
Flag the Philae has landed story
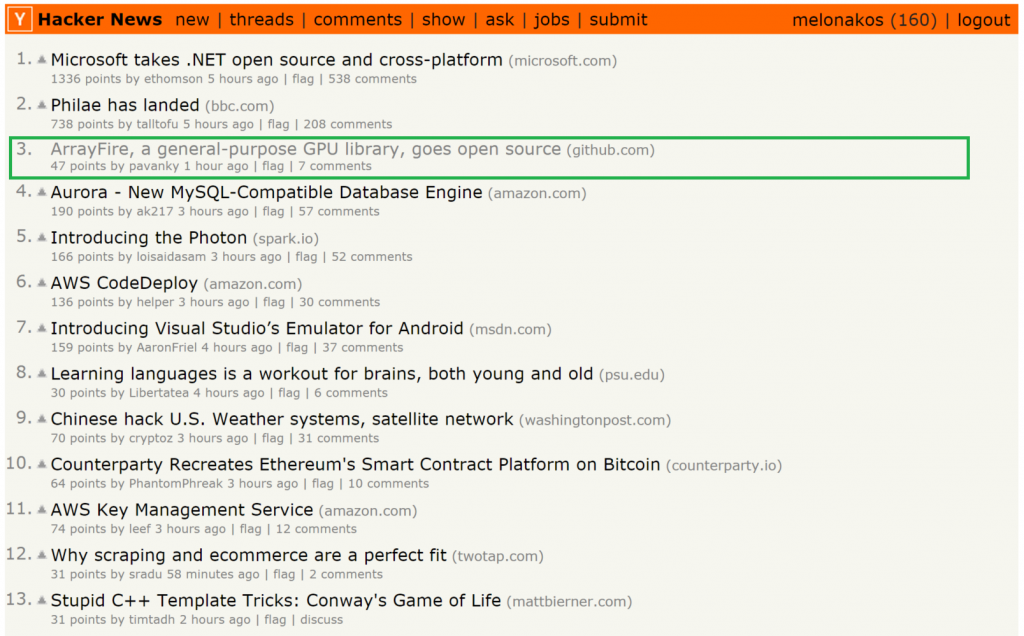click(x=278, y=124)
